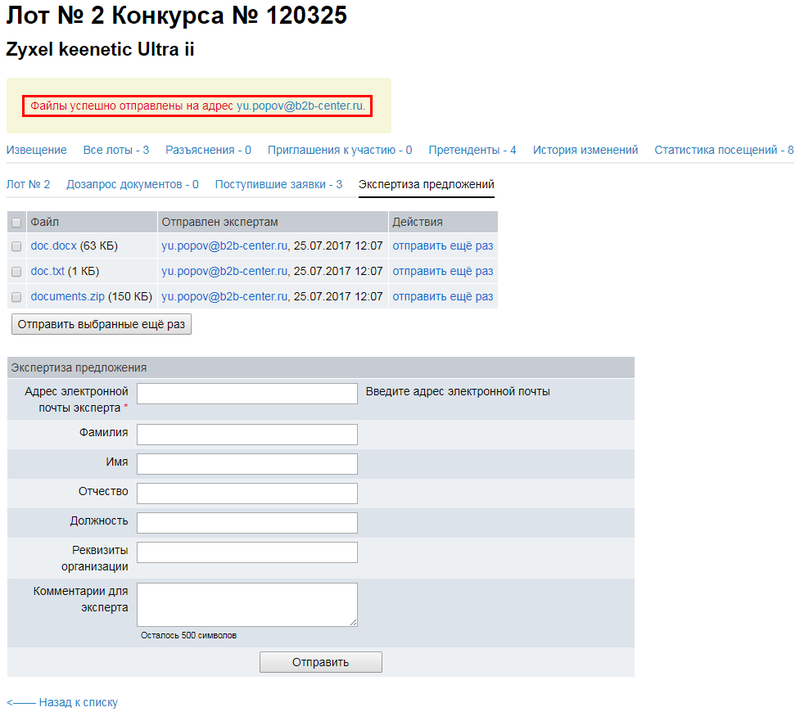Download the documents.zip file

click(x=68, y=297)
